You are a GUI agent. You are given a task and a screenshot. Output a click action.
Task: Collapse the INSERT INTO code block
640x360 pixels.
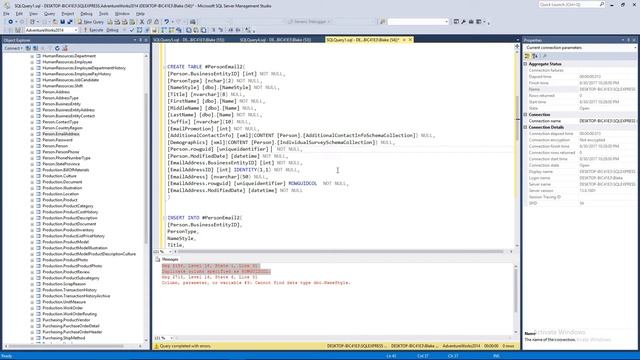coord(164,218)
